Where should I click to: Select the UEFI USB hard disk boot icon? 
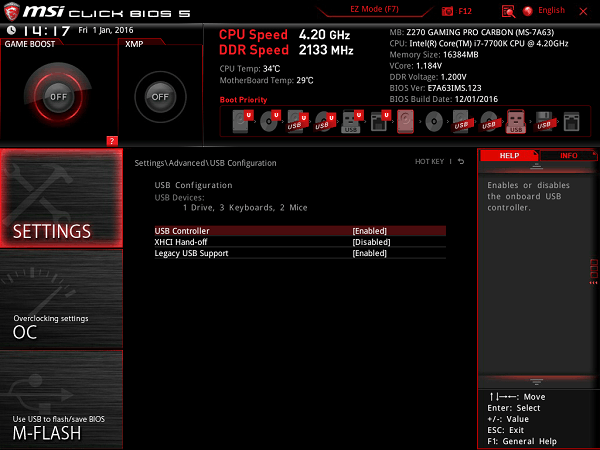point(298,121)
